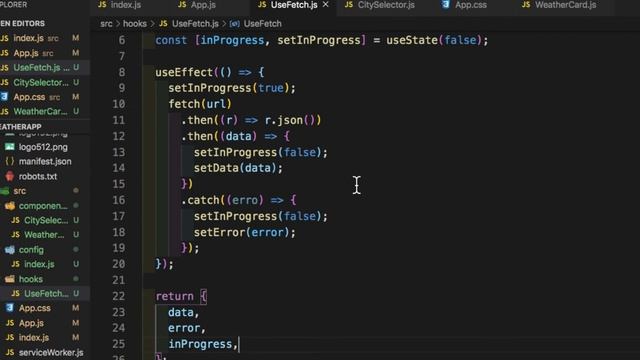640x360 pixels.
Task: Click the src folder icon
Action: click(x=5, y=191)
